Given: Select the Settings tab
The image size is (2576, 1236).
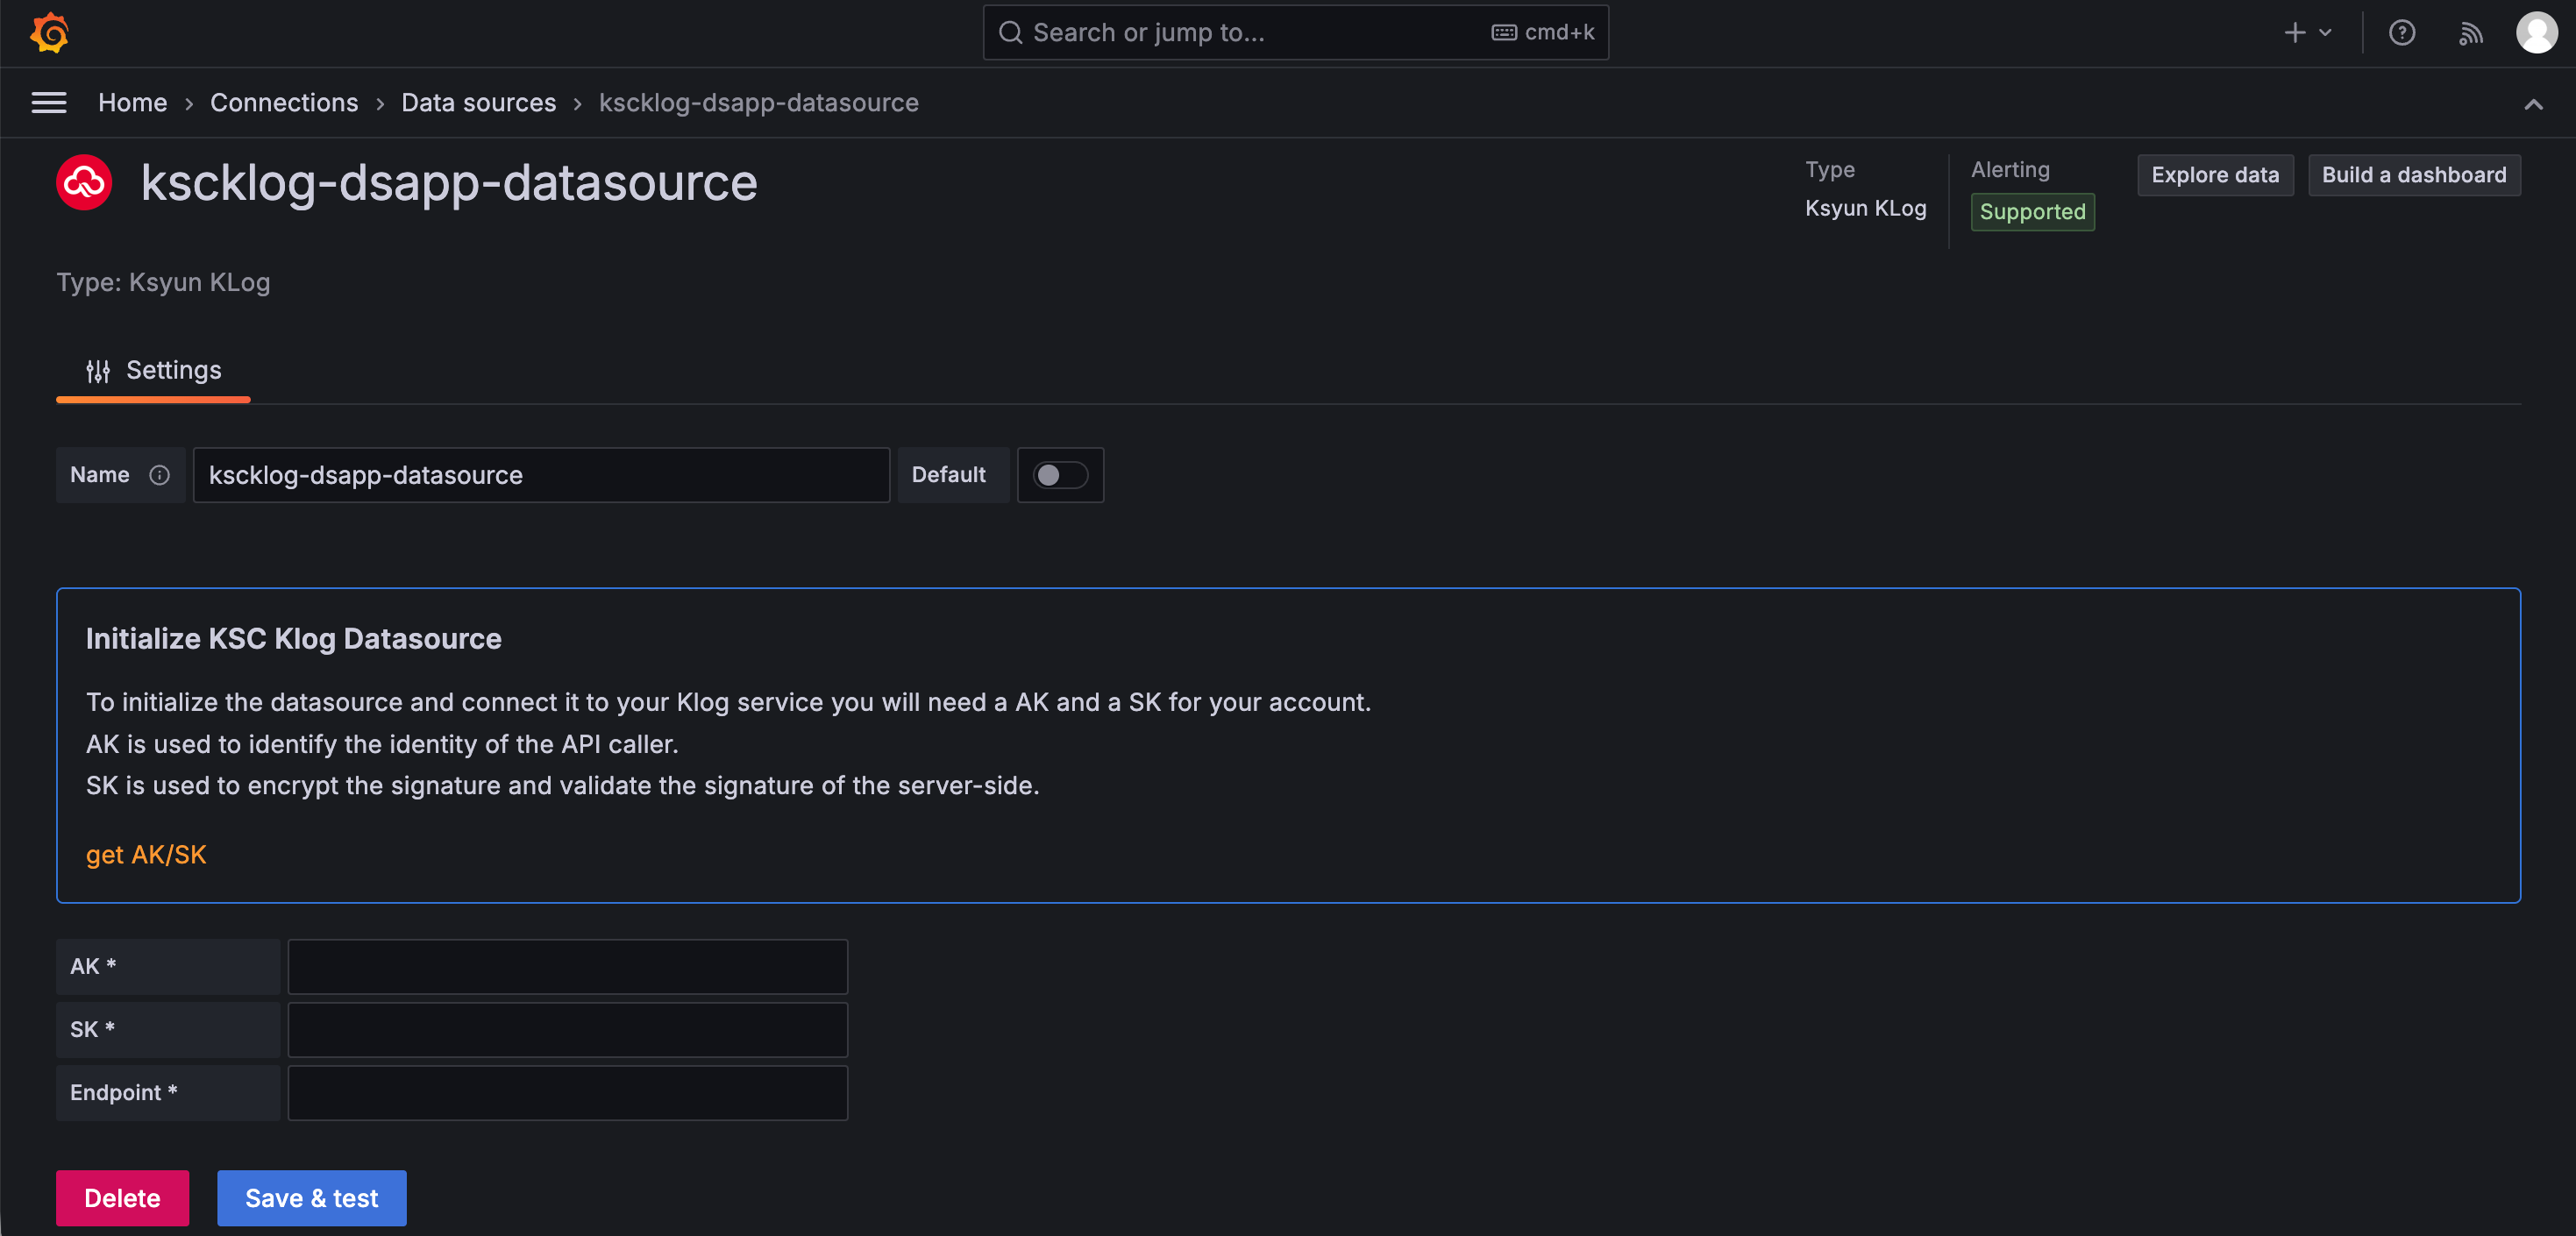Looking at the screenshot, I should tap(153, 371).
